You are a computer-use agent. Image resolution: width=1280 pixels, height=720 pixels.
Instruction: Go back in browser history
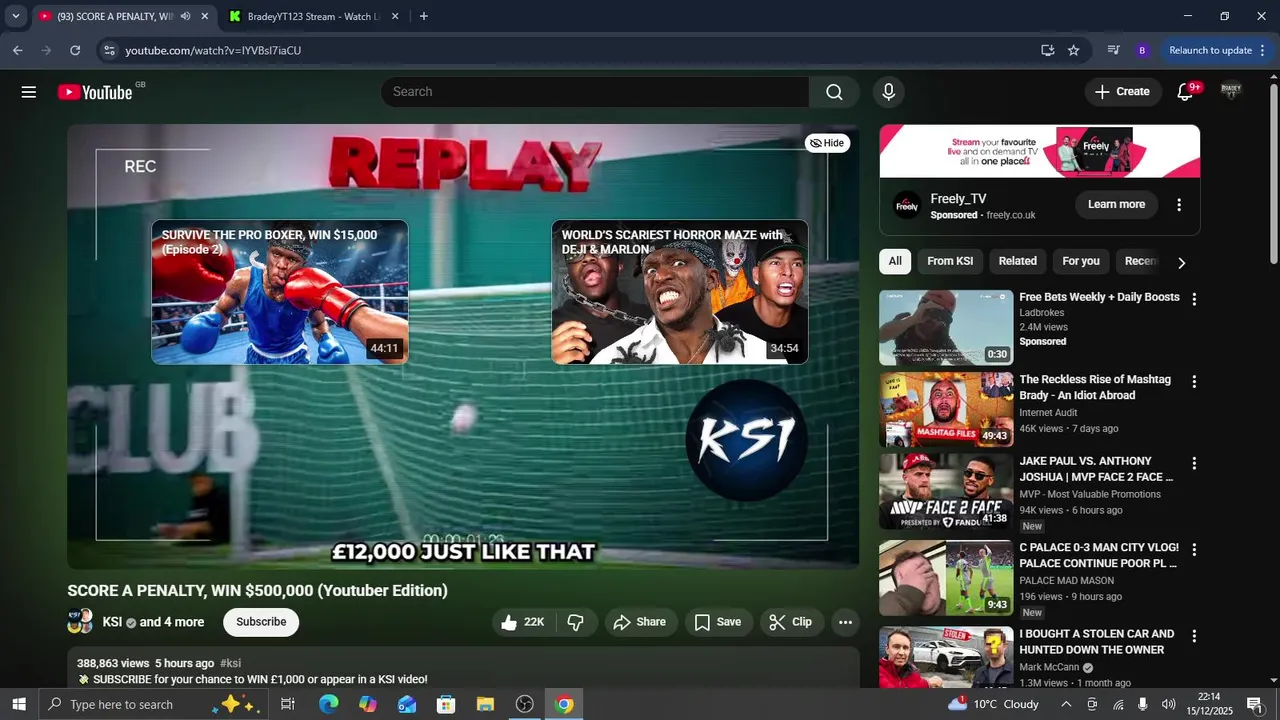click(x=18, y=50)
